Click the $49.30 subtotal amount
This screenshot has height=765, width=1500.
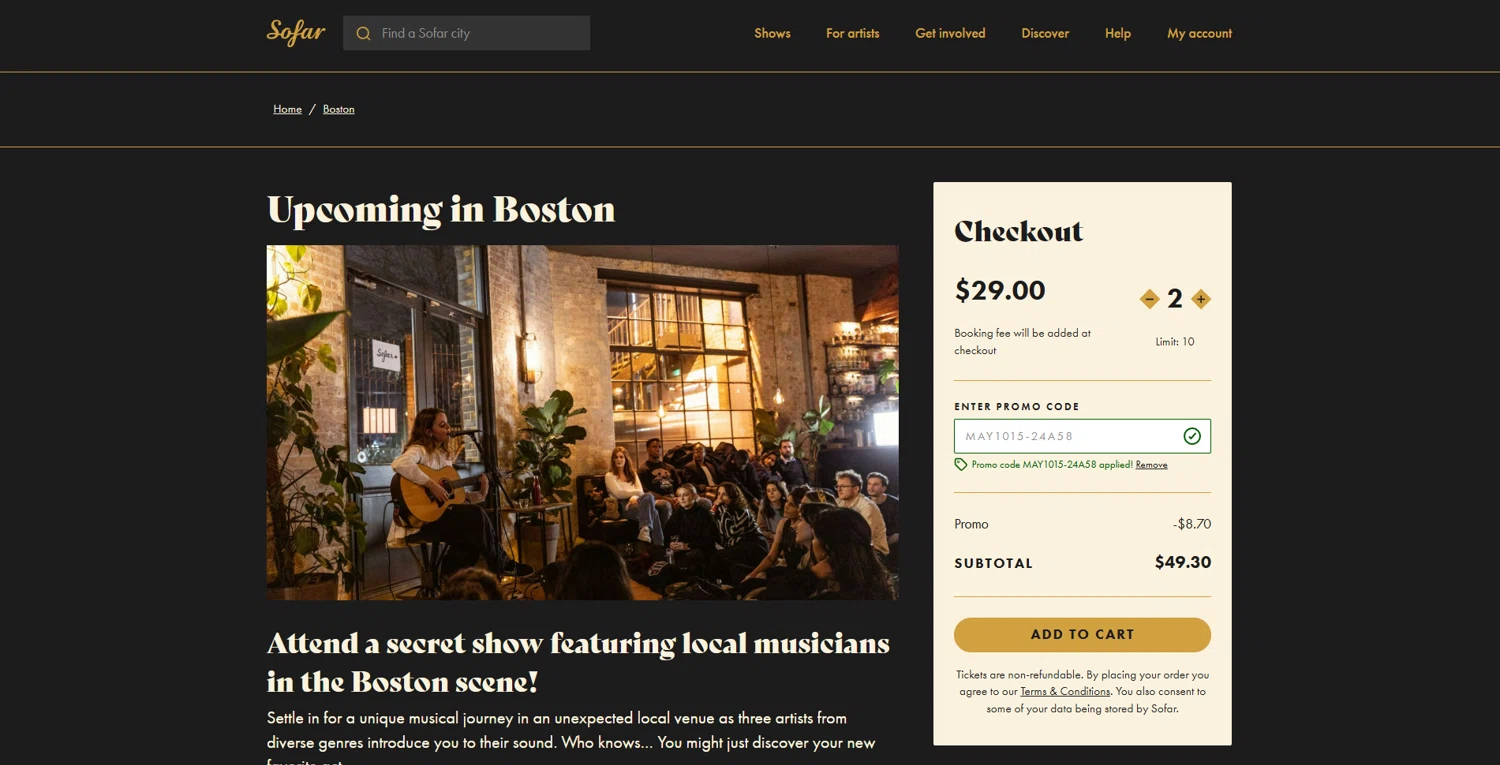(1183, 562)
